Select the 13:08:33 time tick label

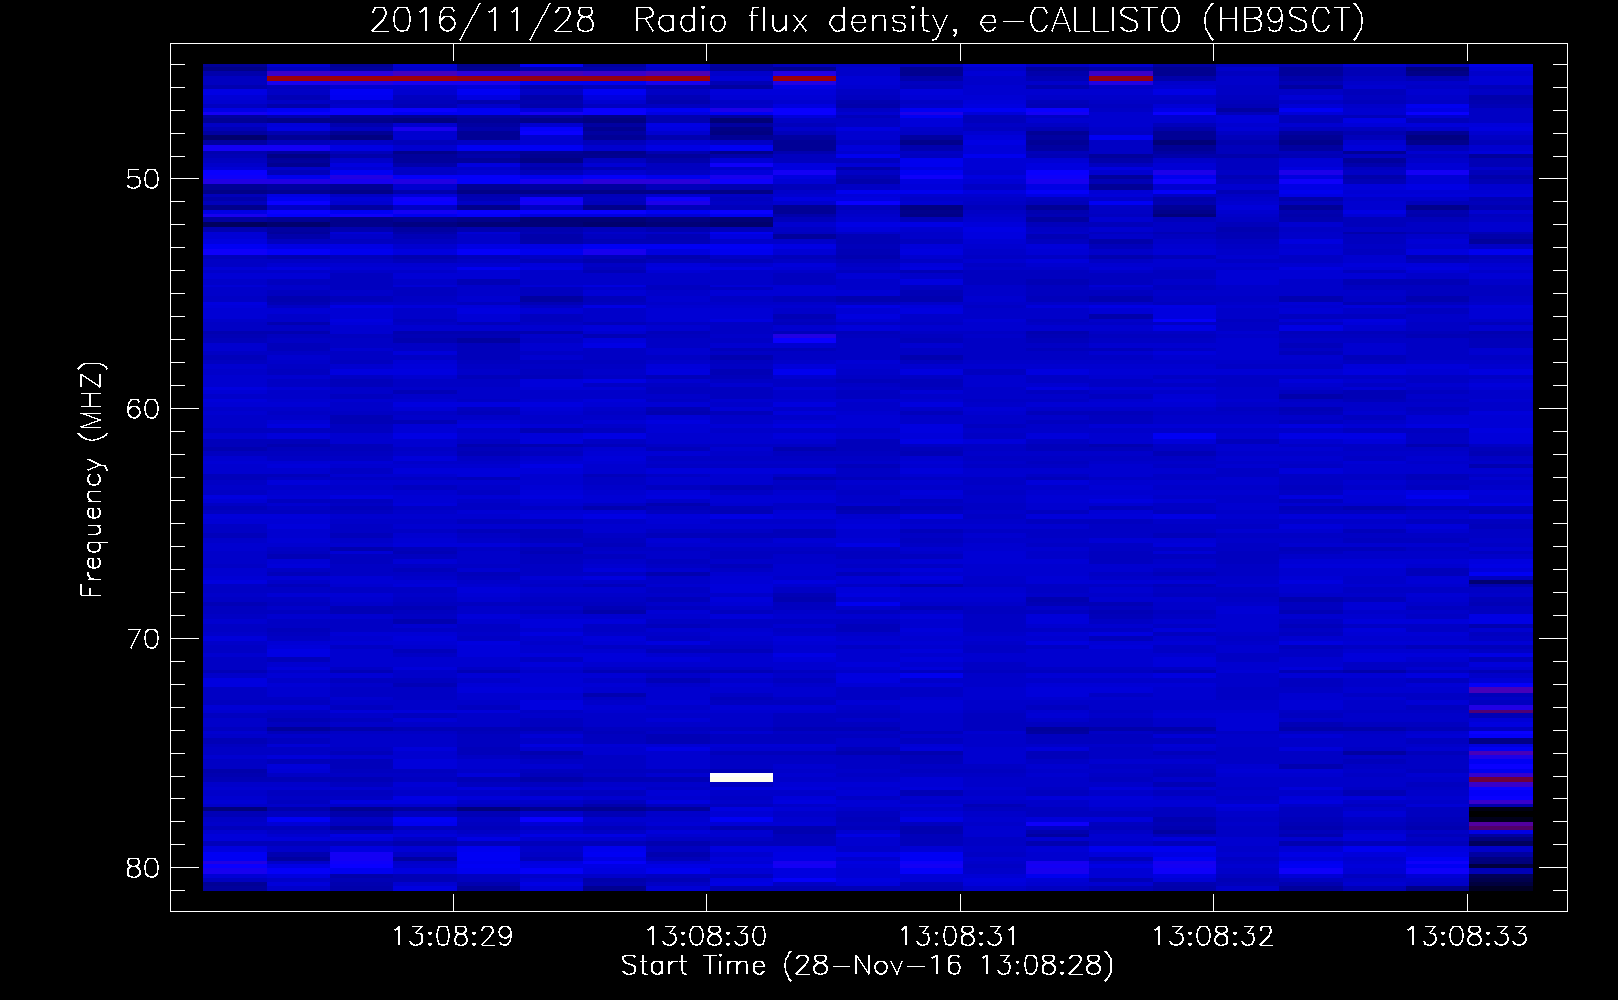coord(1467,937)
